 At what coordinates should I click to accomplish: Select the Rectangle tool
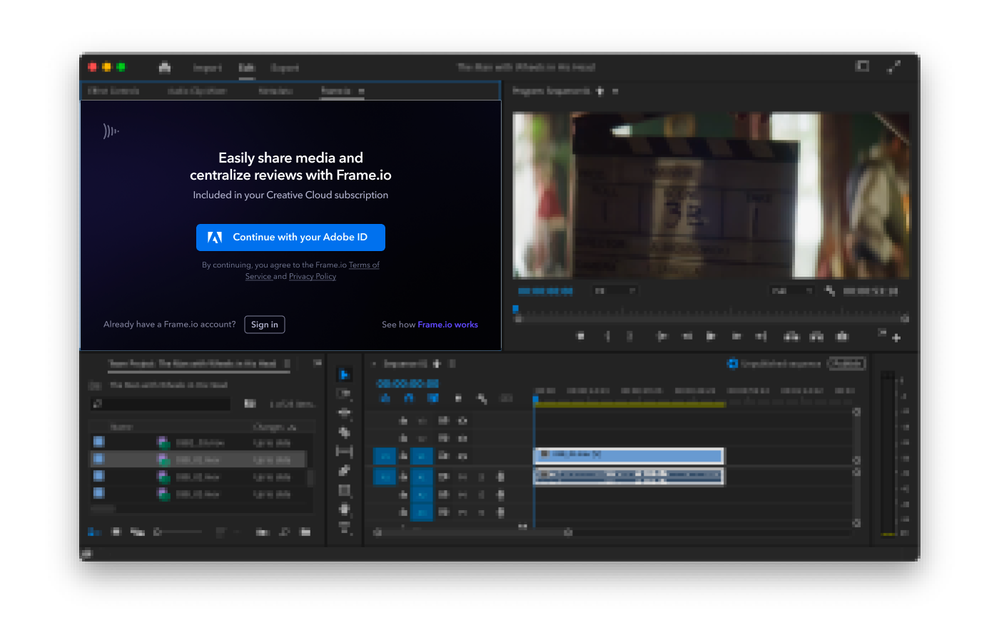(344, 490)
